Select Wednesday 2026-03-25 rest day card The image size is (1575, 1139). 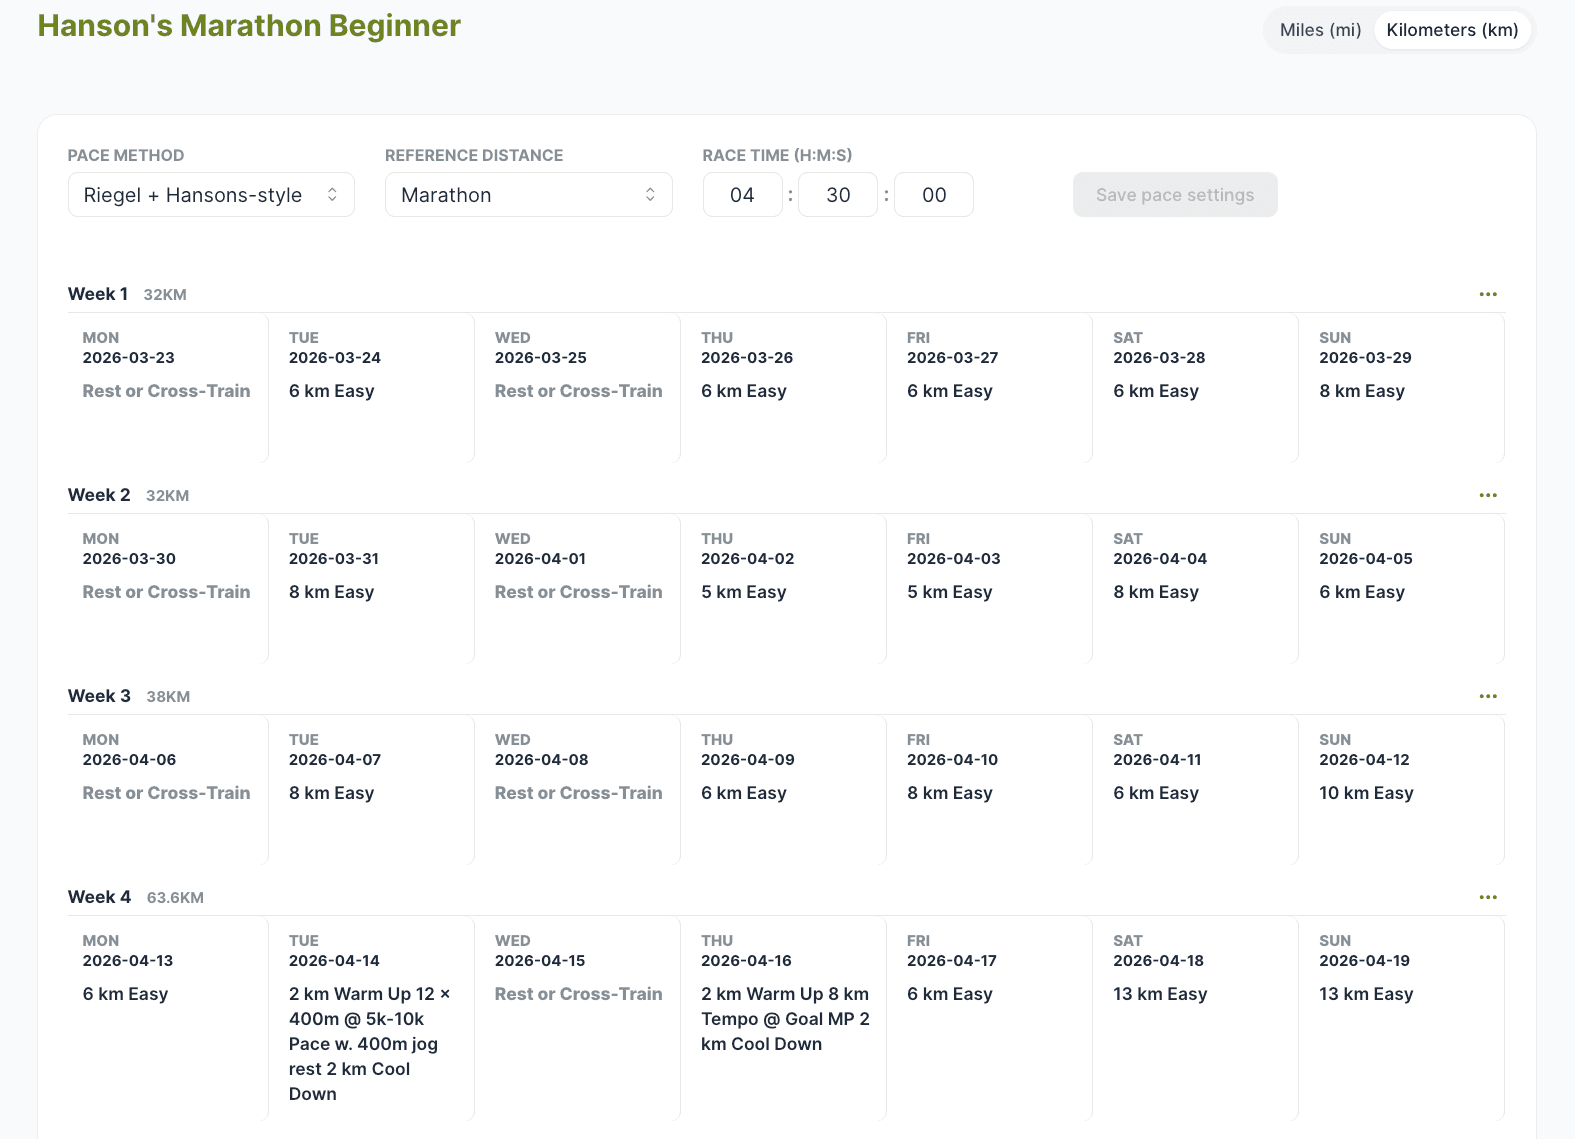(580, 388)
